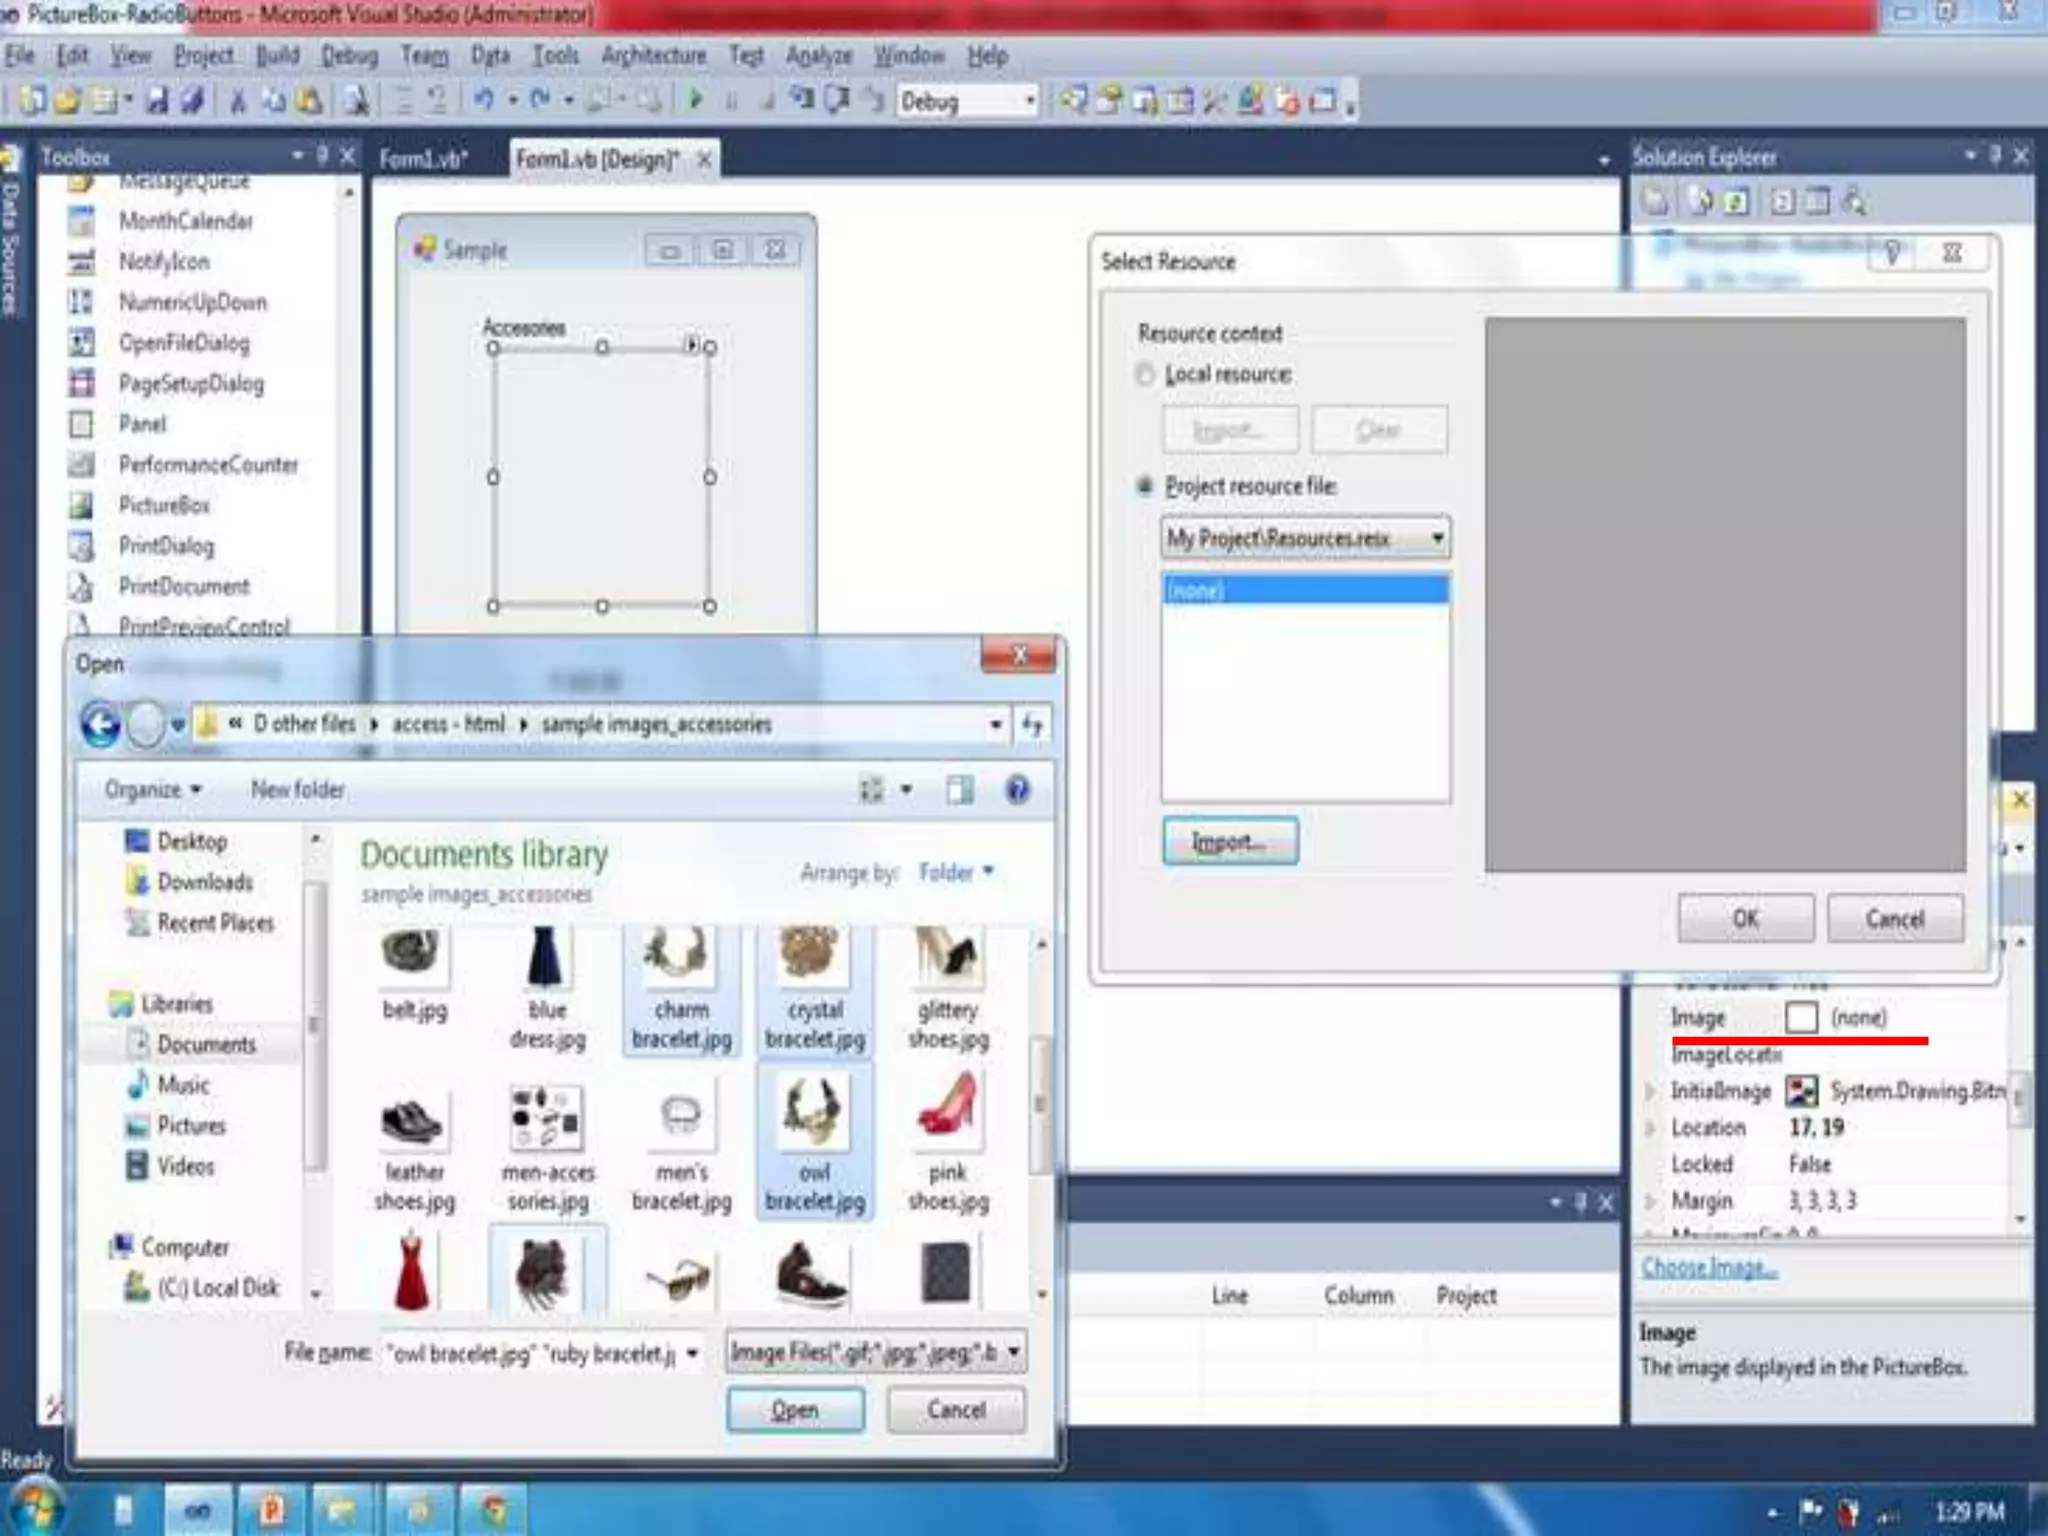Click Import button under resource list
Image resolution: width=2048 pixels, height=1536 pixels.
point(1229,841)
